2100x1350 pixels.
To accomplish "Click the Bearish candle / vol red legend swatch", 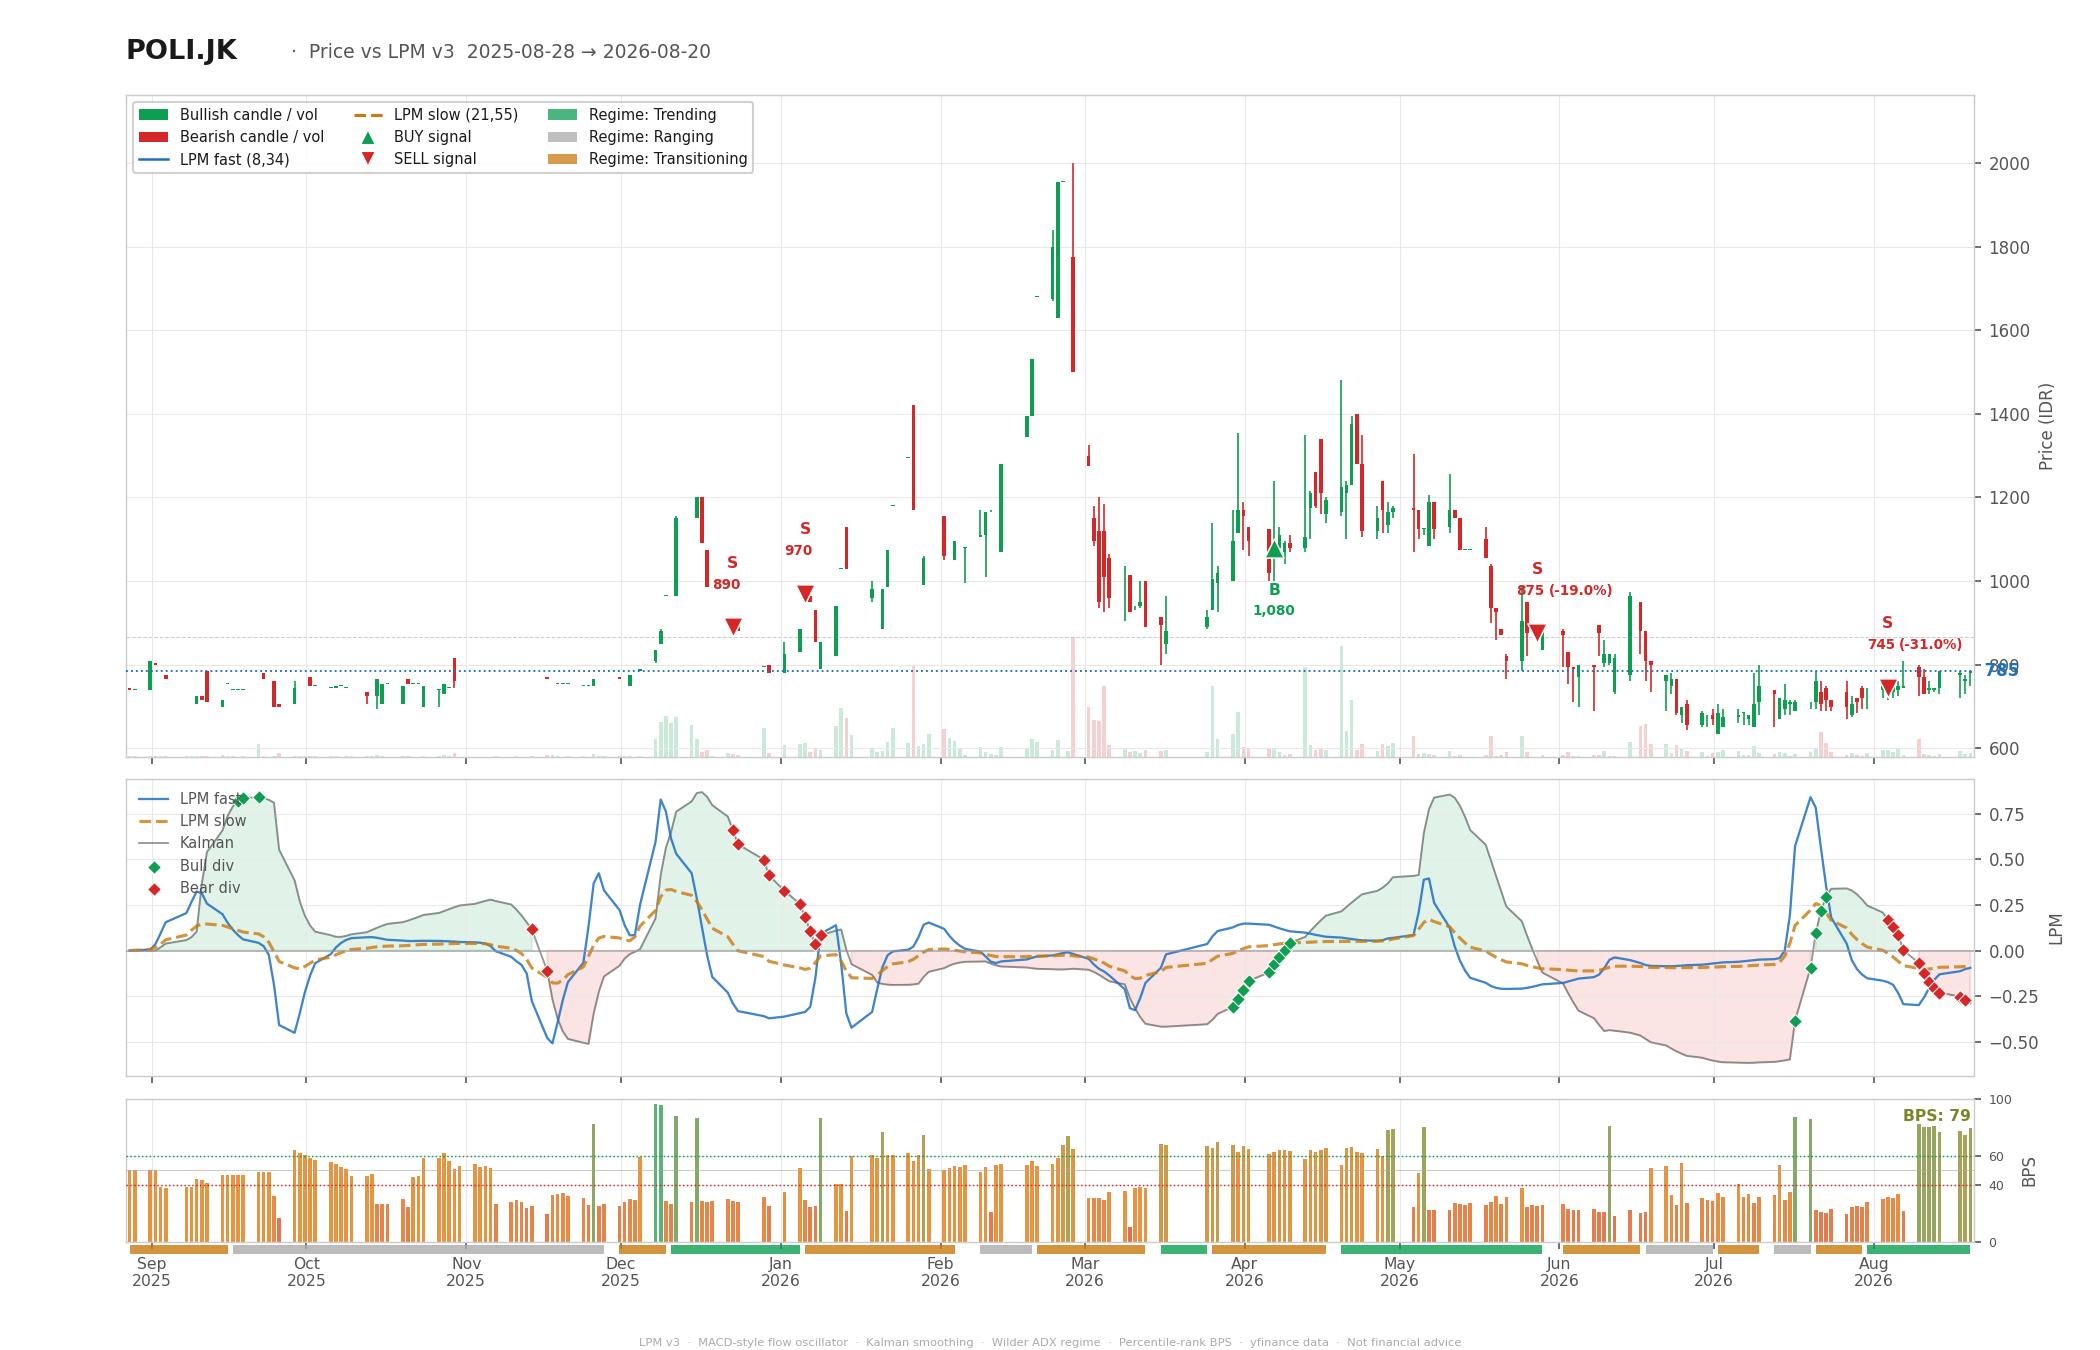I will (x=153, y=137).
